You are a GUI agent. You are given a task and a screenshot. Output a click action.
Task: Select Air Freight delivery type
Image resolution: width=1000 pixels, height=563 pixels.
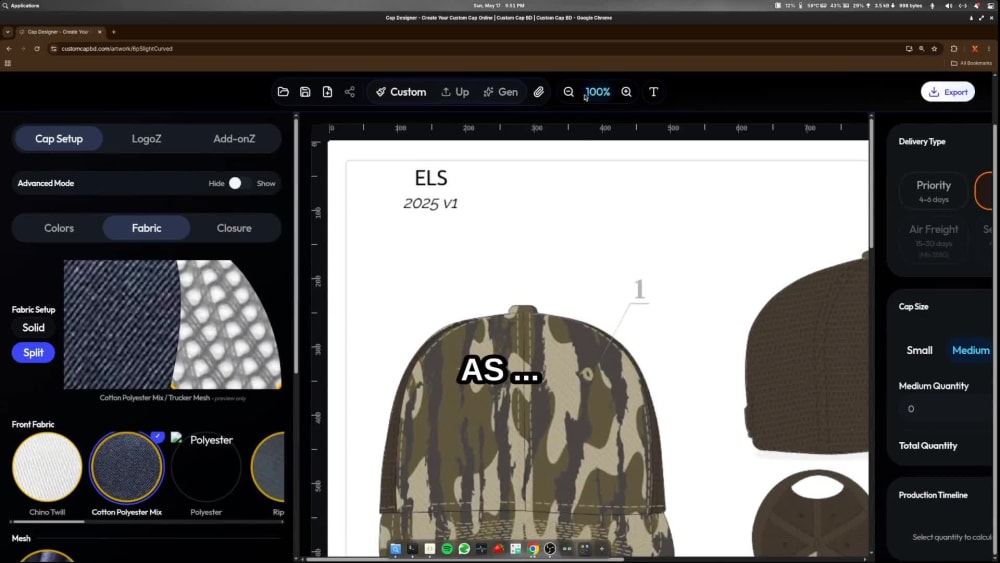[x=934, y=240]
